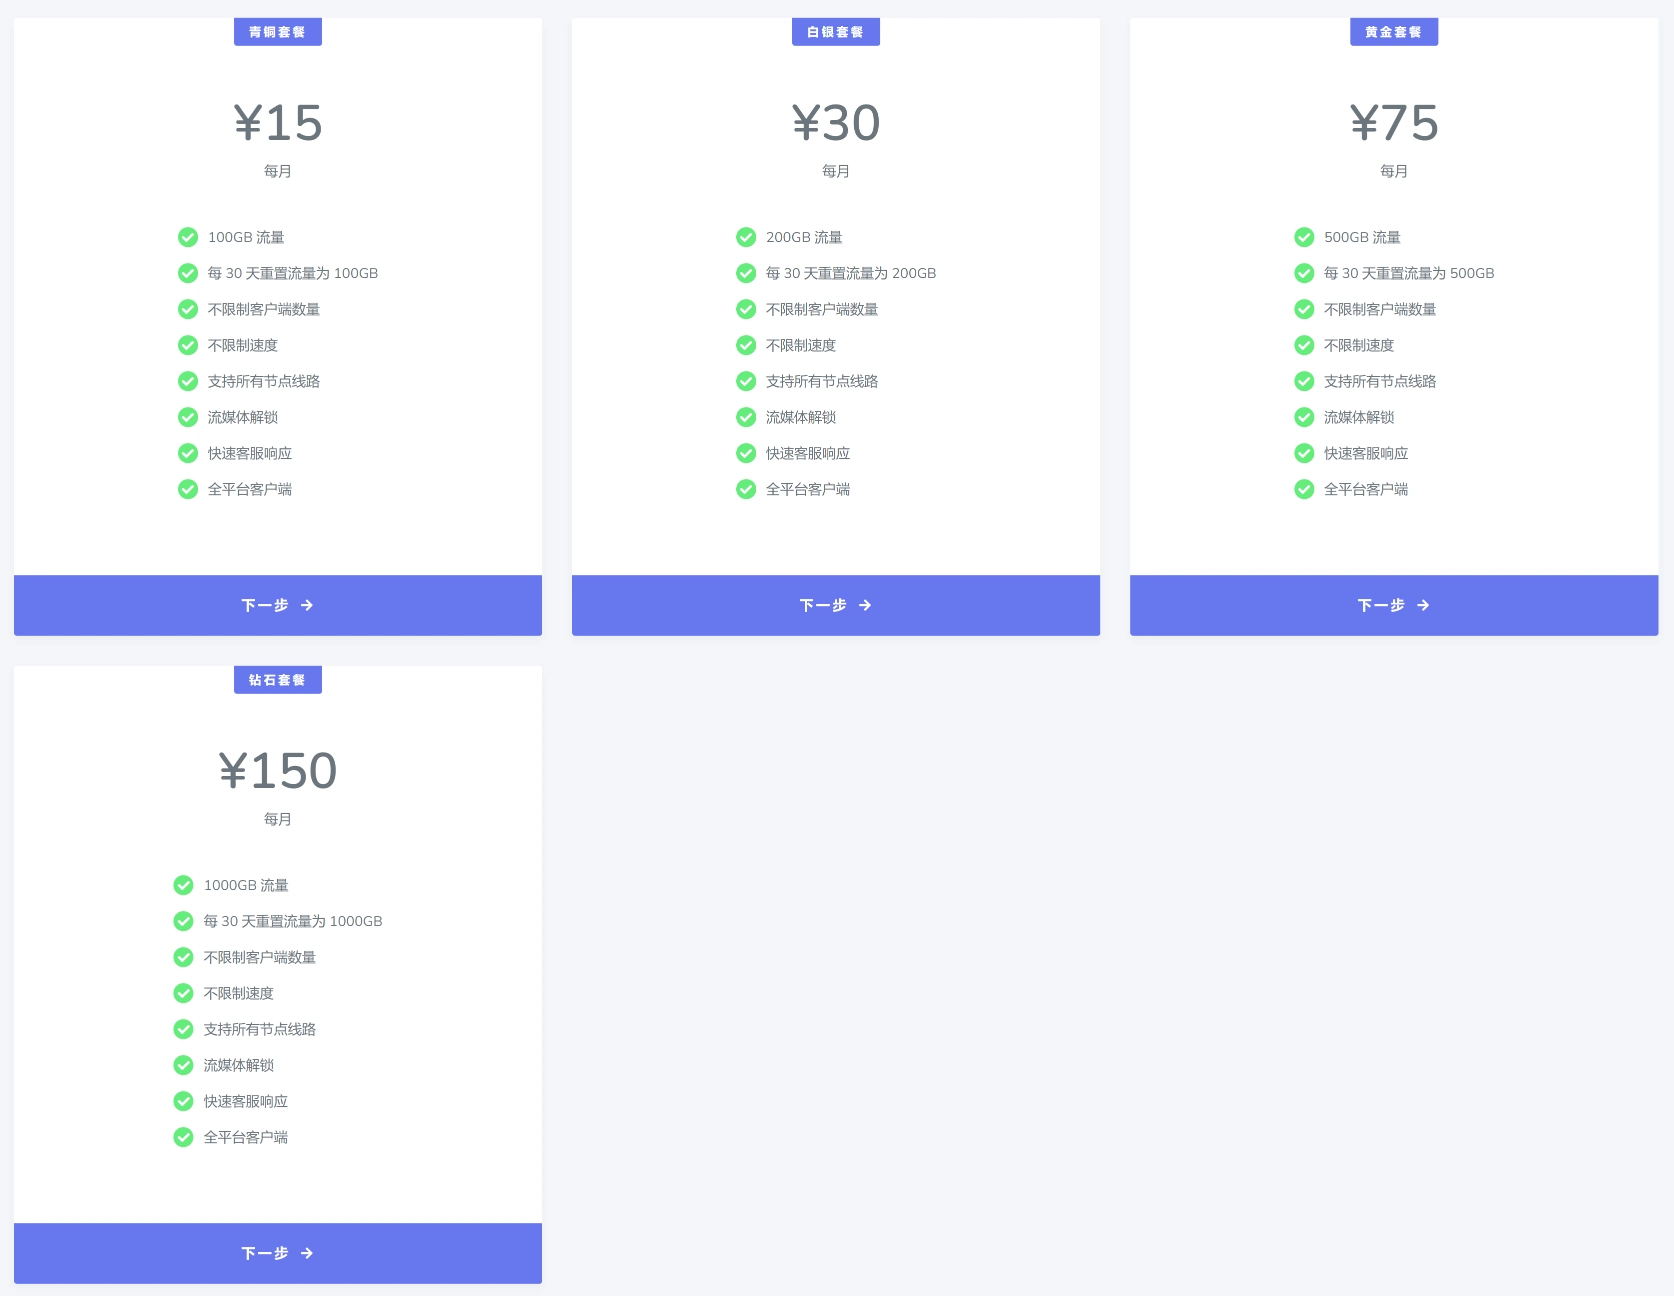Click the checkmark next to 1000GB 流量

182,885
